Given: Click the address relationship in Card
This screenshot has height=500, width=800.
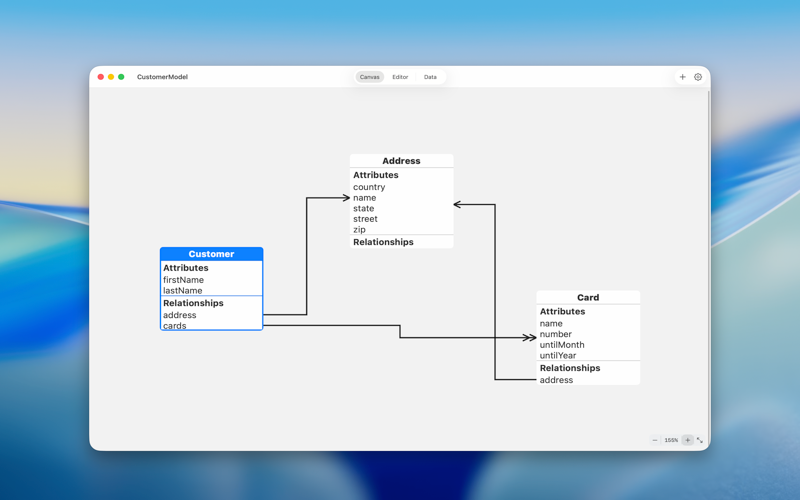Looking at the screenshot, I should 556,380.
